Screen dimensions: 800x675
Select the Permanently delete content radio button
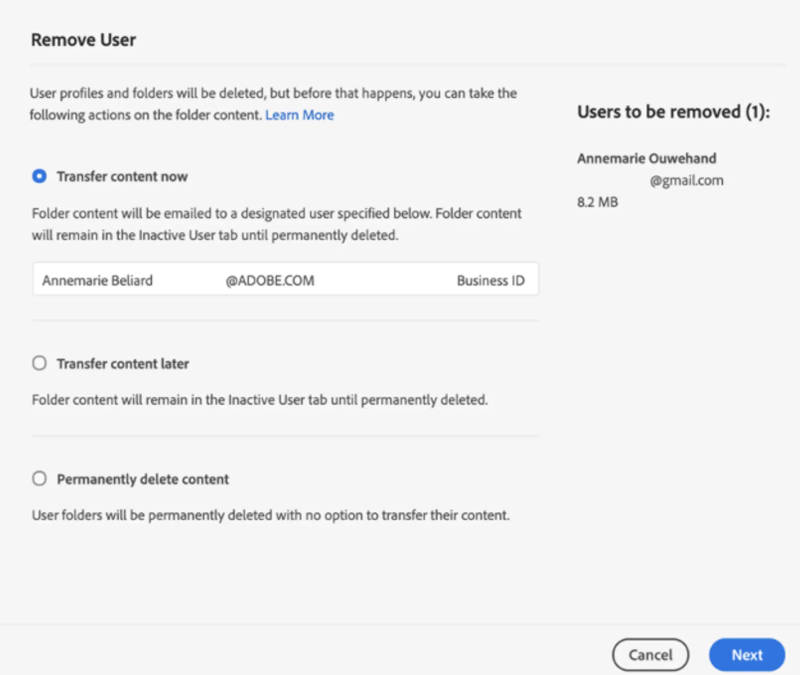[x=39, y=479]
